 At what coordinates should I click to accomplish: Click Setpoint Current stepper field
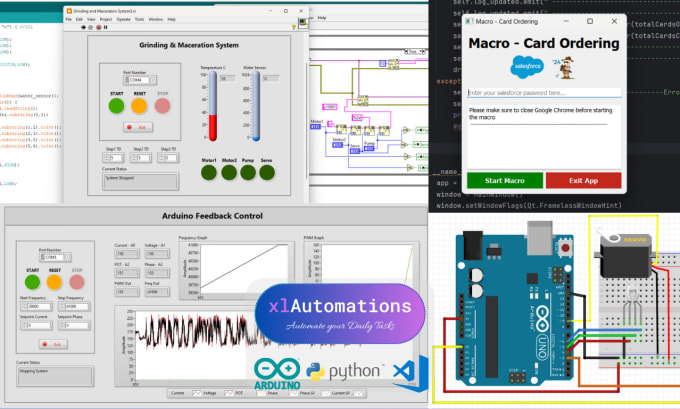coord(36,325)
